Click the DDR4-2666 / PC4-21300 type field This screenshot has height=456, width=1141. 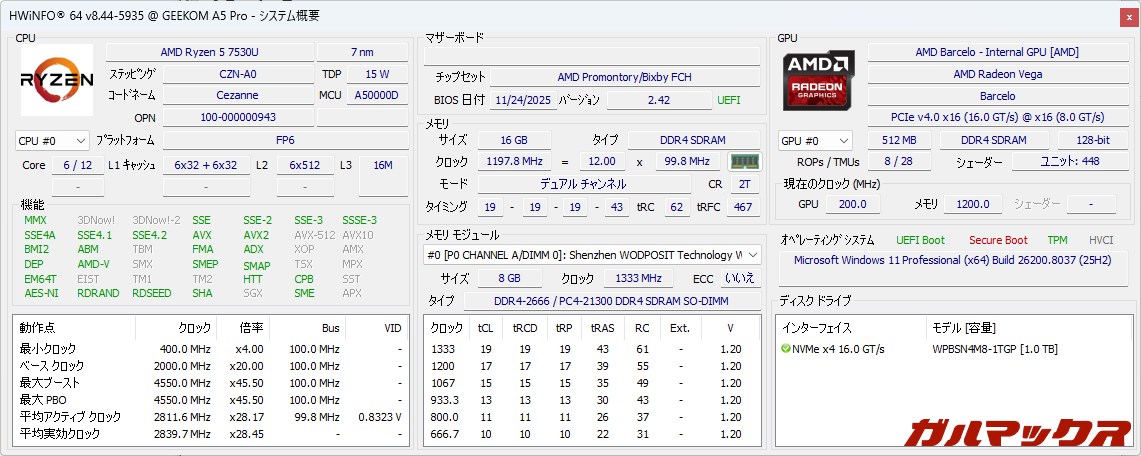pos(612,301)
